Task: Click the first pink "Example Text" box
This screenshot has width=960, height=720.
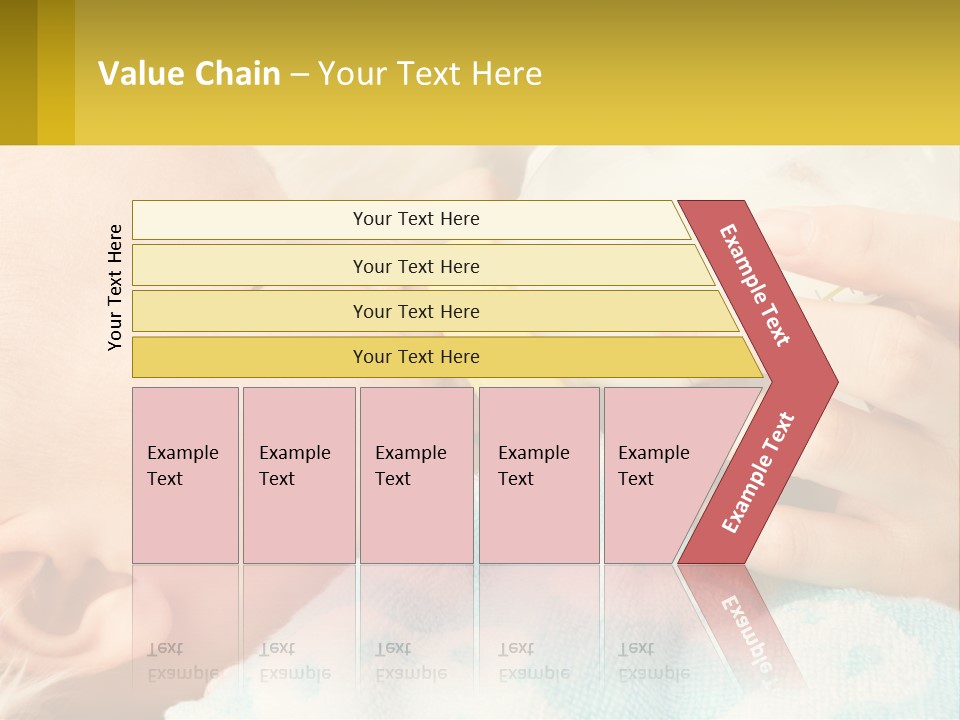Action: [185, 474]
